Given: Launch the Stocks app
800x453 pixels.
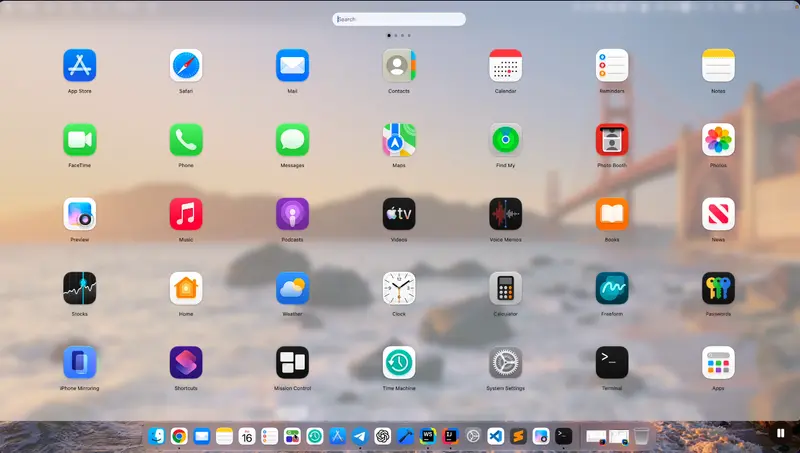Looking at the screenshot, I should coord(80,288).
